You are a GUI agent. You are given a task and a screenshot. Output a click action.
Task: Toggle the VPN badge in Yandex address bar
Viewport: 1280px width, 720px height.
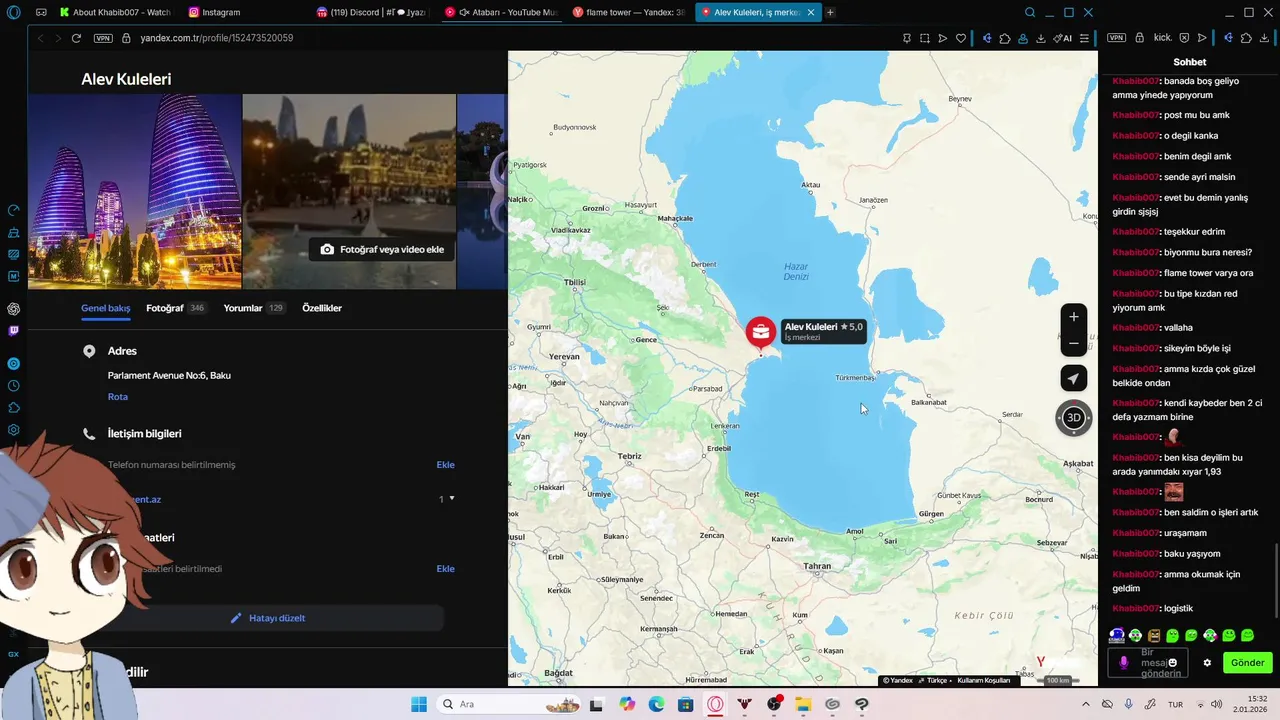(x=103, y=38)
